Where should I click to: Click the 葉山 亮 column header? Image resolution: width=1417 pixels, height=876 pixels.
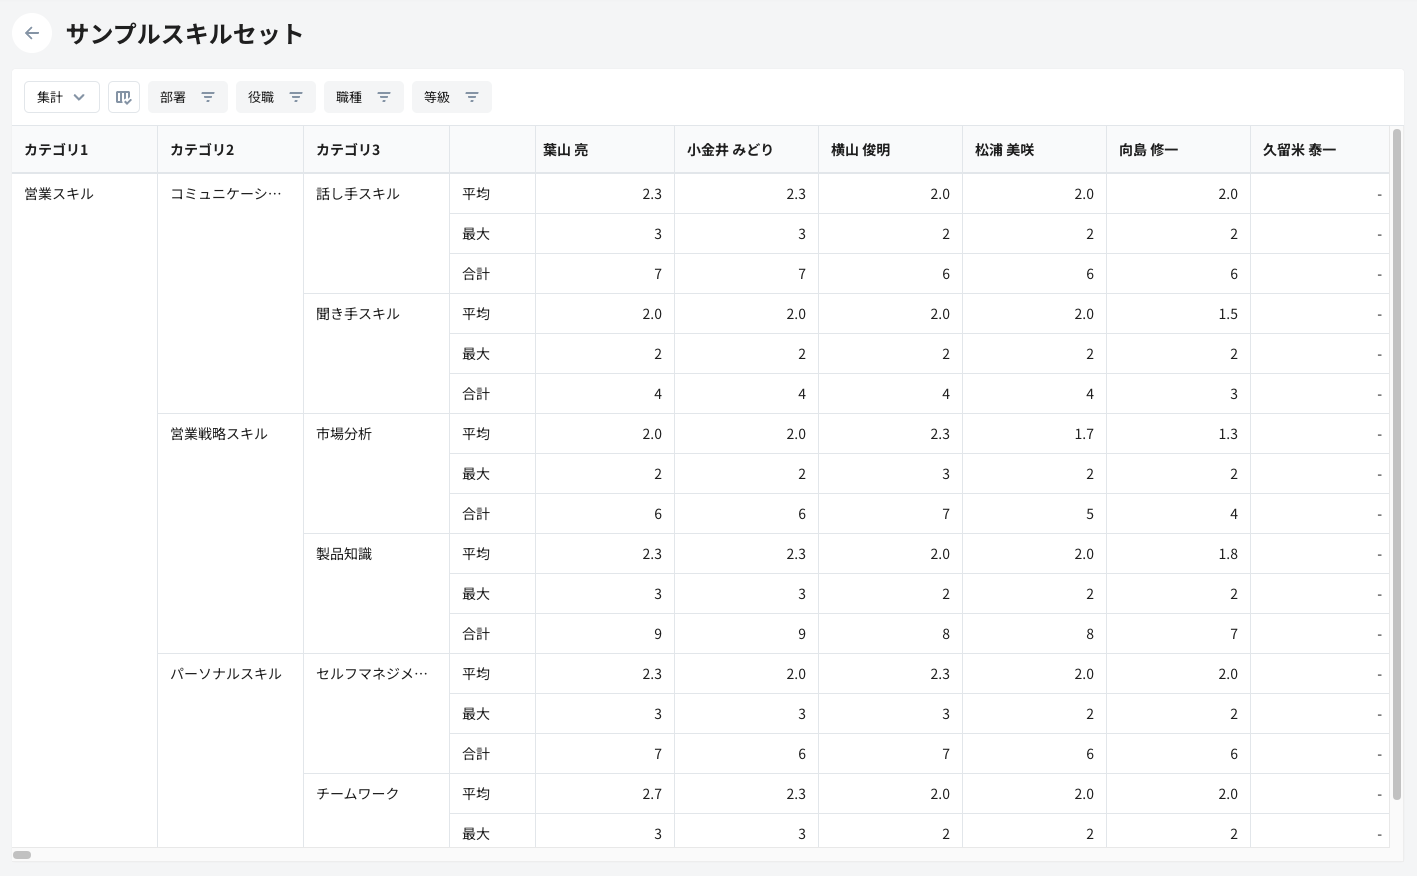point(566,150)
